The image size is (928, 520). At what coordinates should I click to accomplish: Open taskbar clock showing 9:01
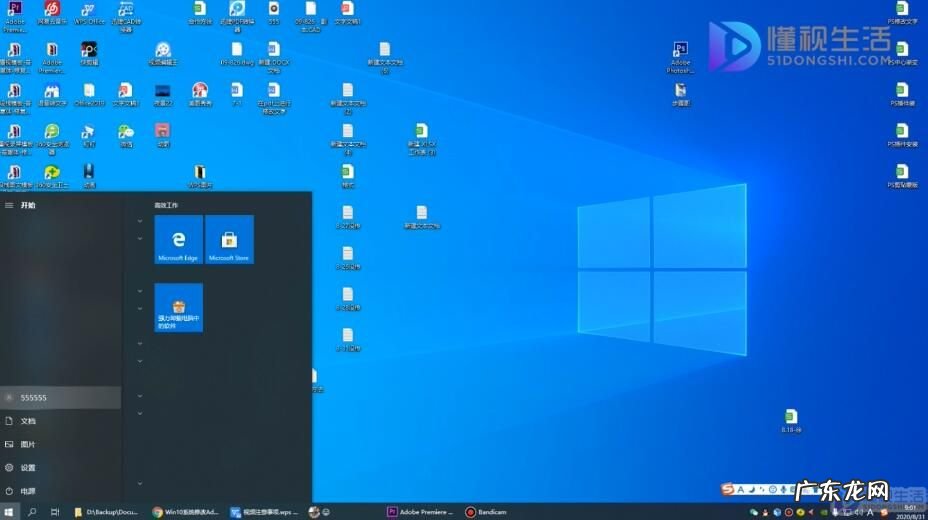[910, 512]
